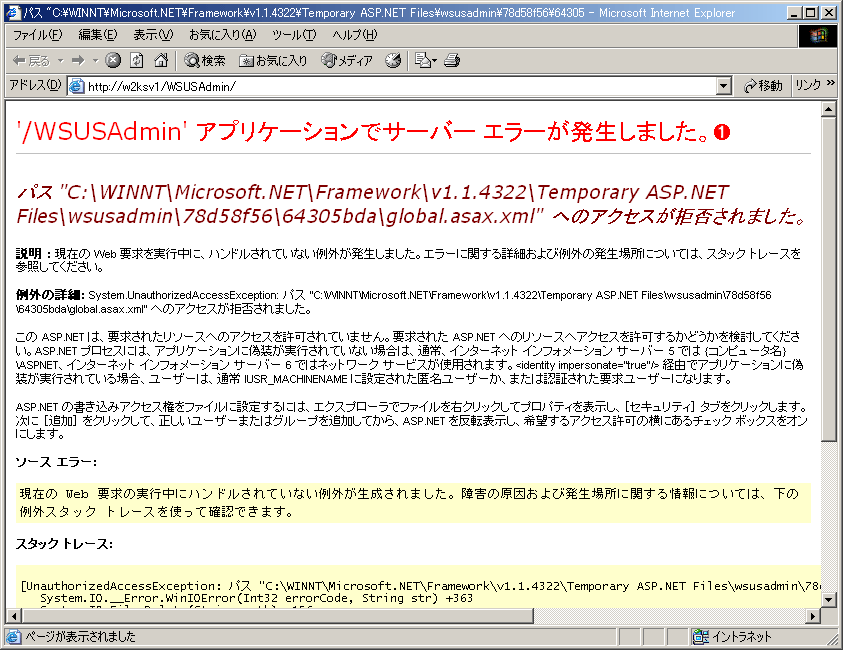Open the back history dropdown arrow
843x650 pixels.
(x=60, y=61)
